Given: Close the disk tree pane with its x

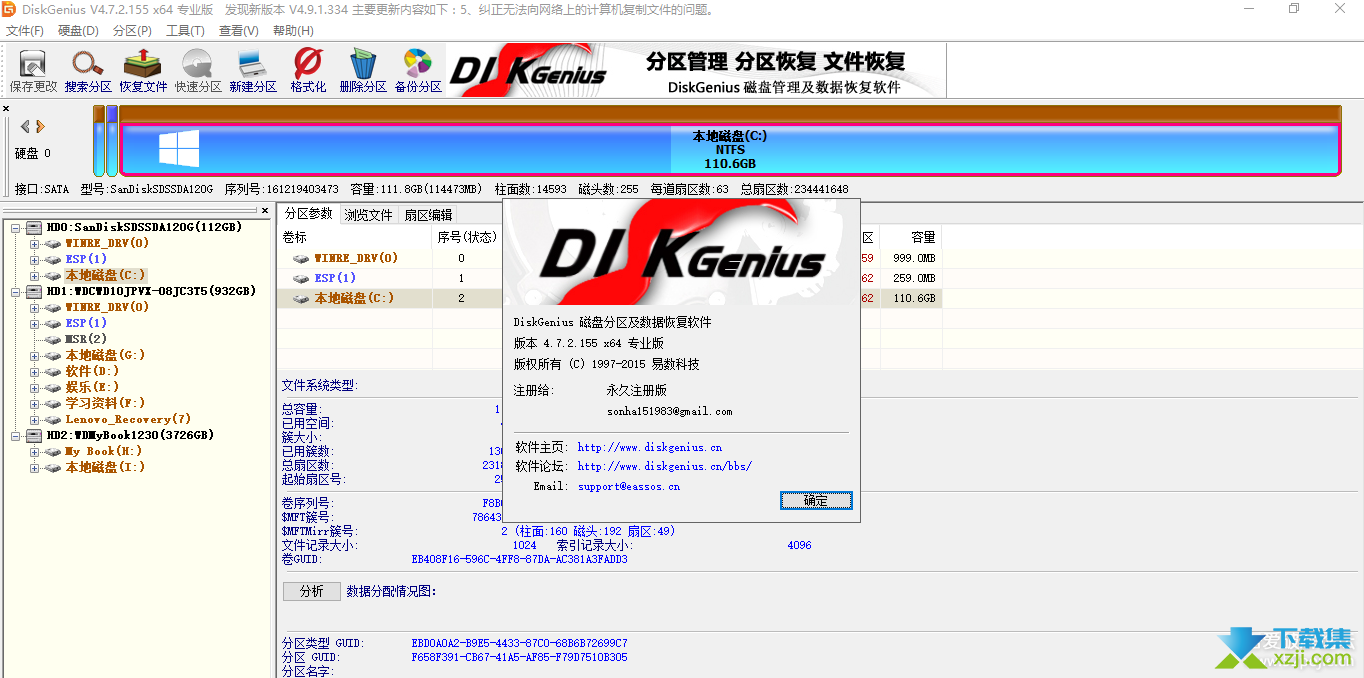Looking at the screenshot, I should (x=265, y=211).
